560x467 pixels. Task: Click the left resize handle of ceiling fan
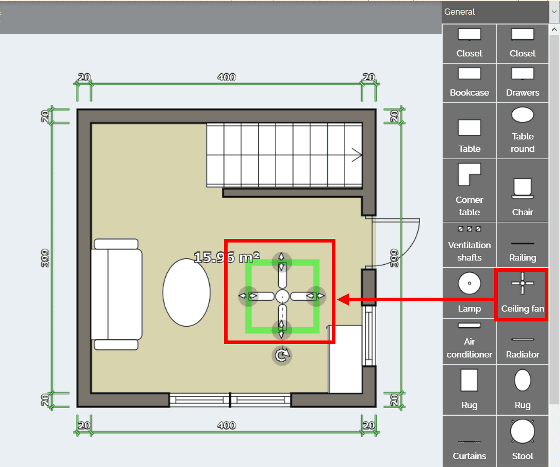[248, 296]
